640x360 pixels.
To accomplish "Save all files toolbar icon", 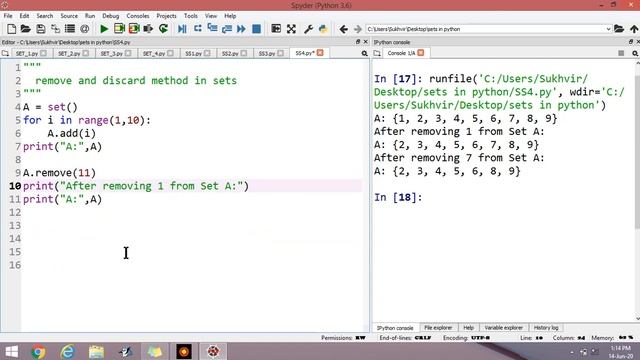I will tap(55, 29).
